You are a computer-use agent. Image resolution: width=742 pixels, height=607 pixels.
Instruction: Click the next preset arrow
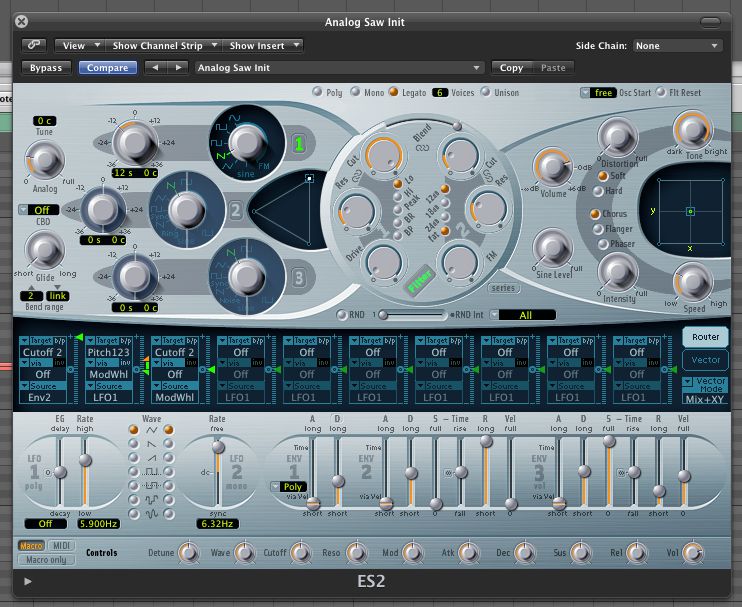click(x=178, y=68)
